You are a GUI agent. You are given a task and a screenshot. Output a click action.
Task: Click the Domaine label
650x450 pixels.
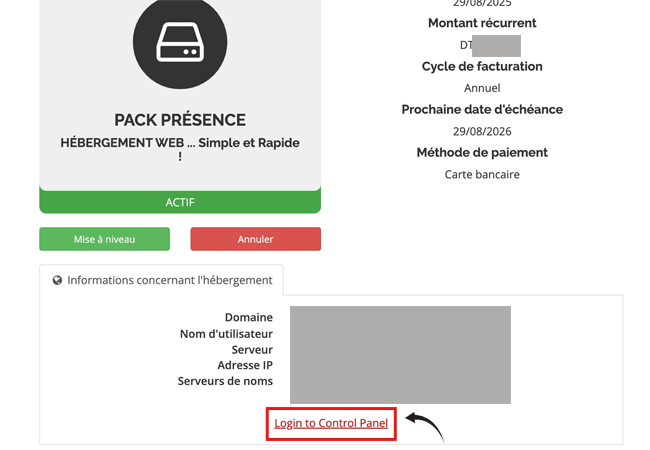tap(249, 317)
